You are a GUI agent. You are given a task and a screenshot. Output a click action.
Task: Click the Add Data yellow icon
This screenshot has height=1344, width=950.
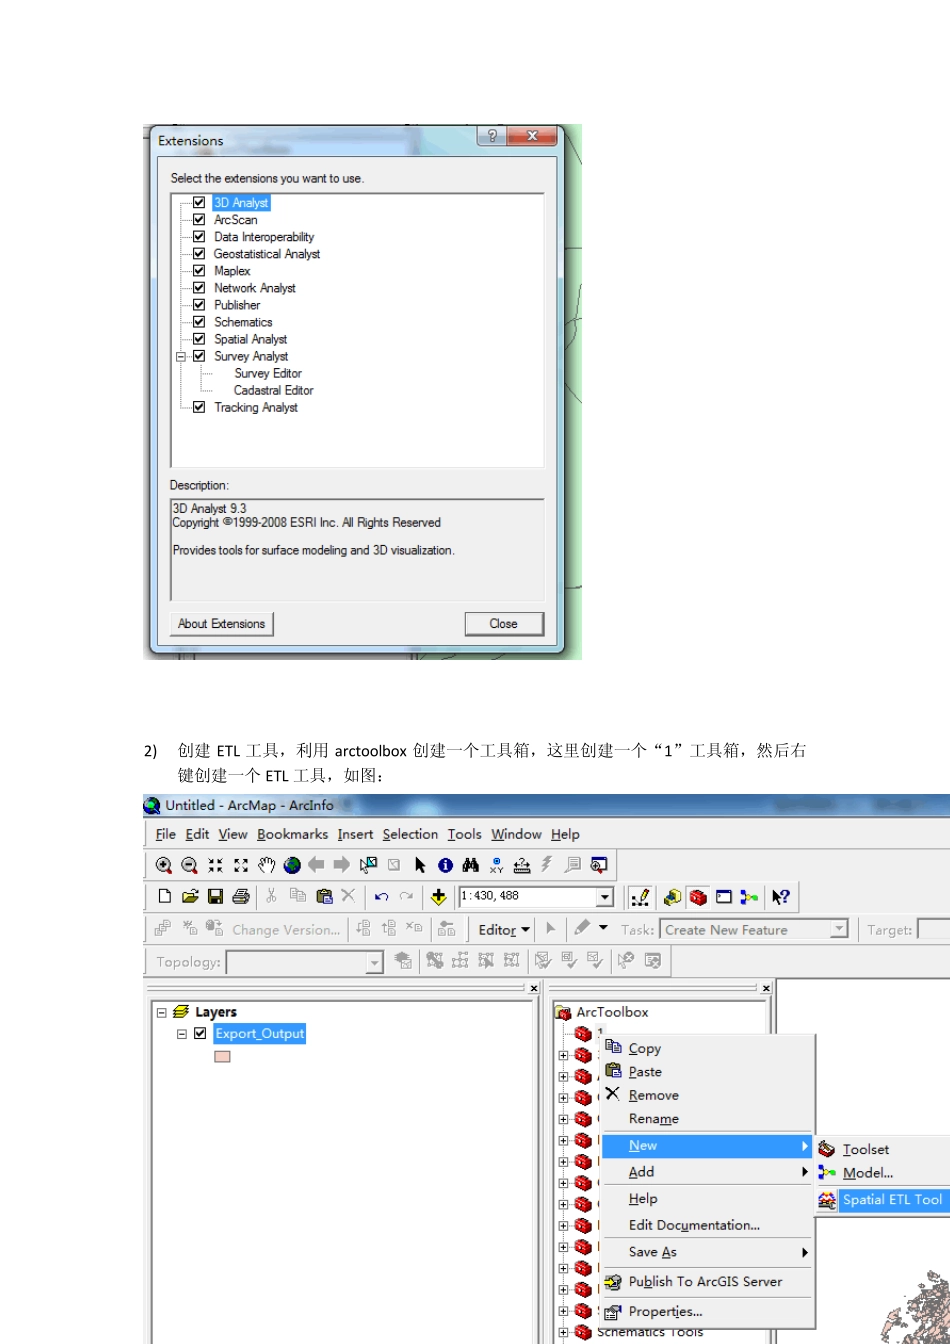click(x=438, y=897)
